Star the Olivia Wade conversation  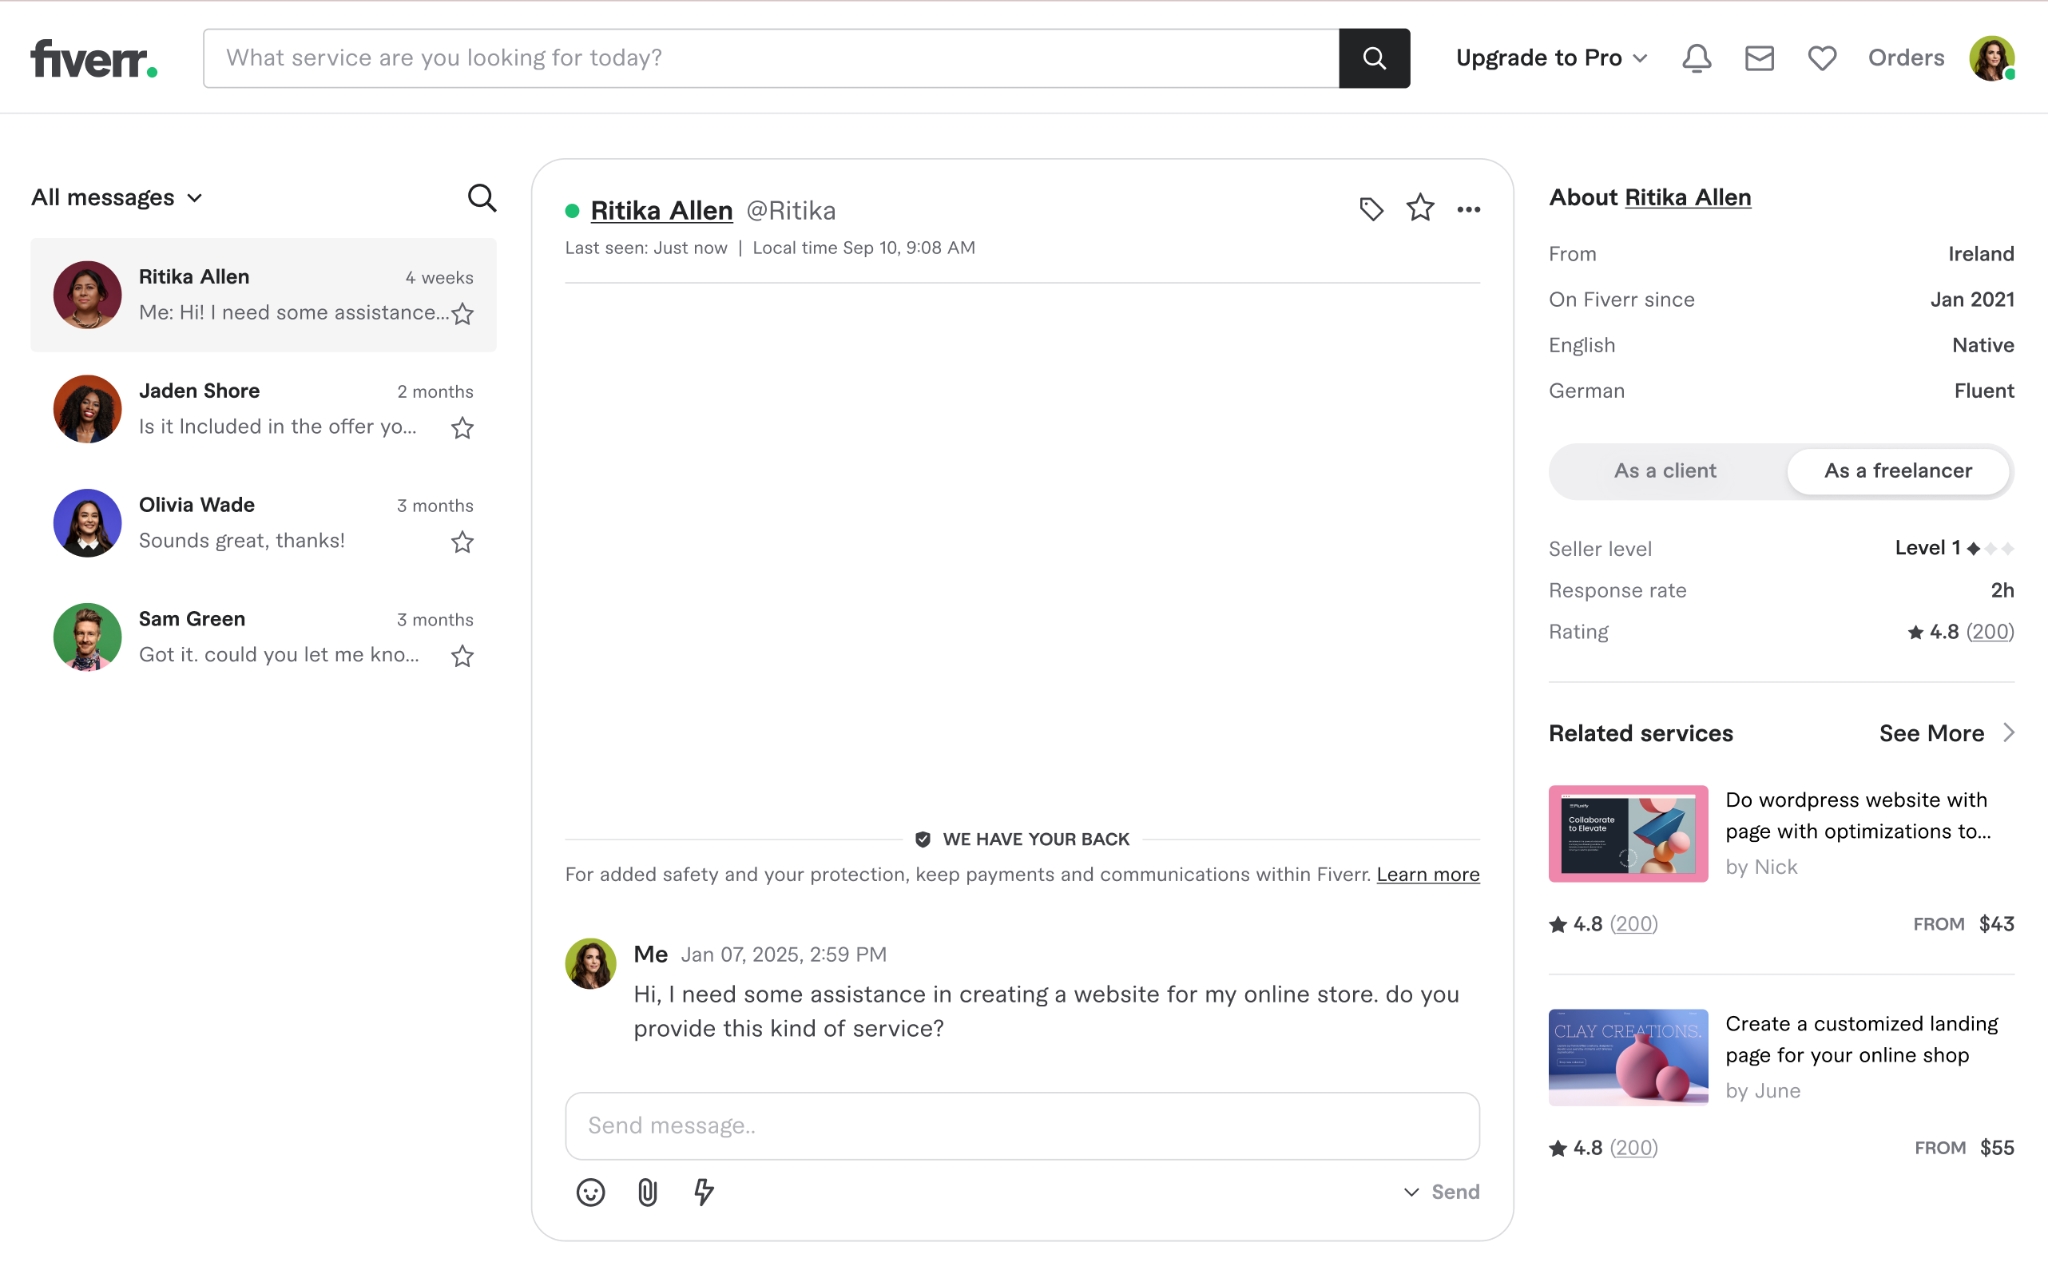(x=462, y=542)
